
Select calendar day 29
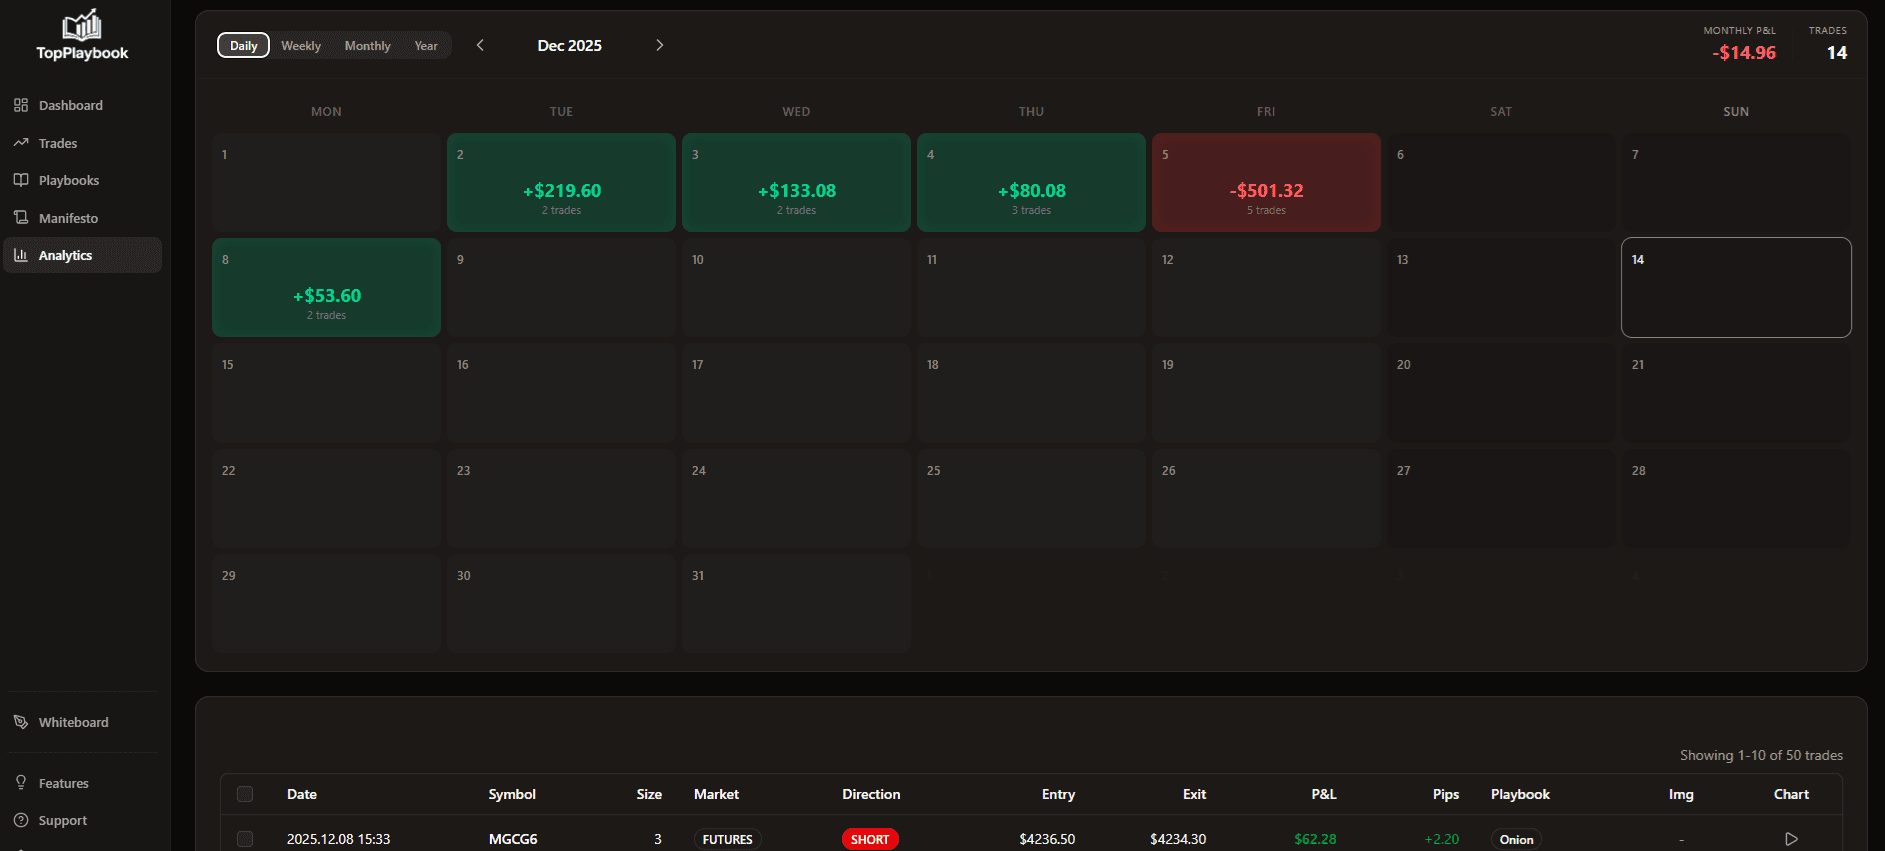coord(326,604)
